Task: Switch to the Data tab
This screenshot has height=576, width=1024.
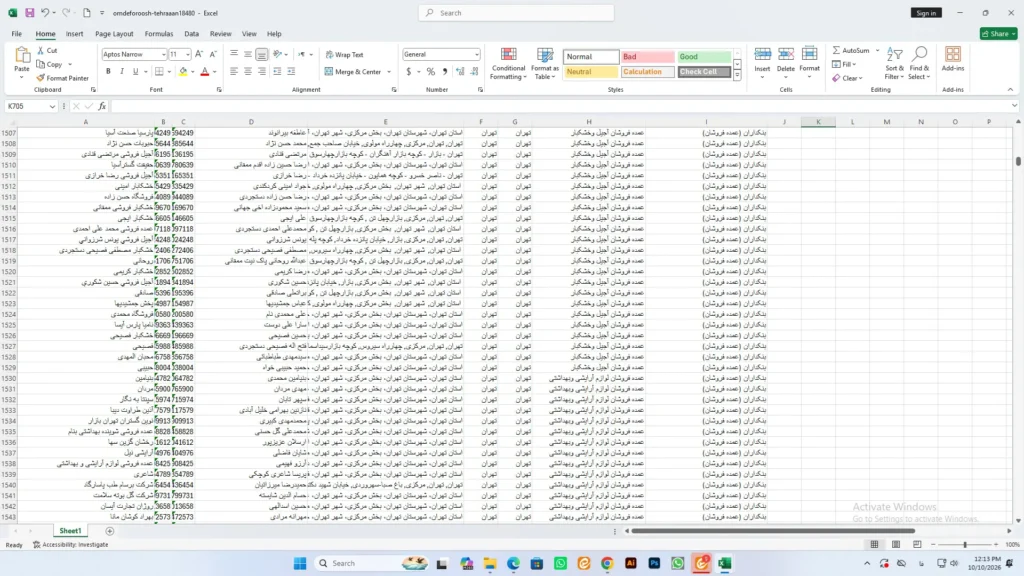Action: [191, 33]
